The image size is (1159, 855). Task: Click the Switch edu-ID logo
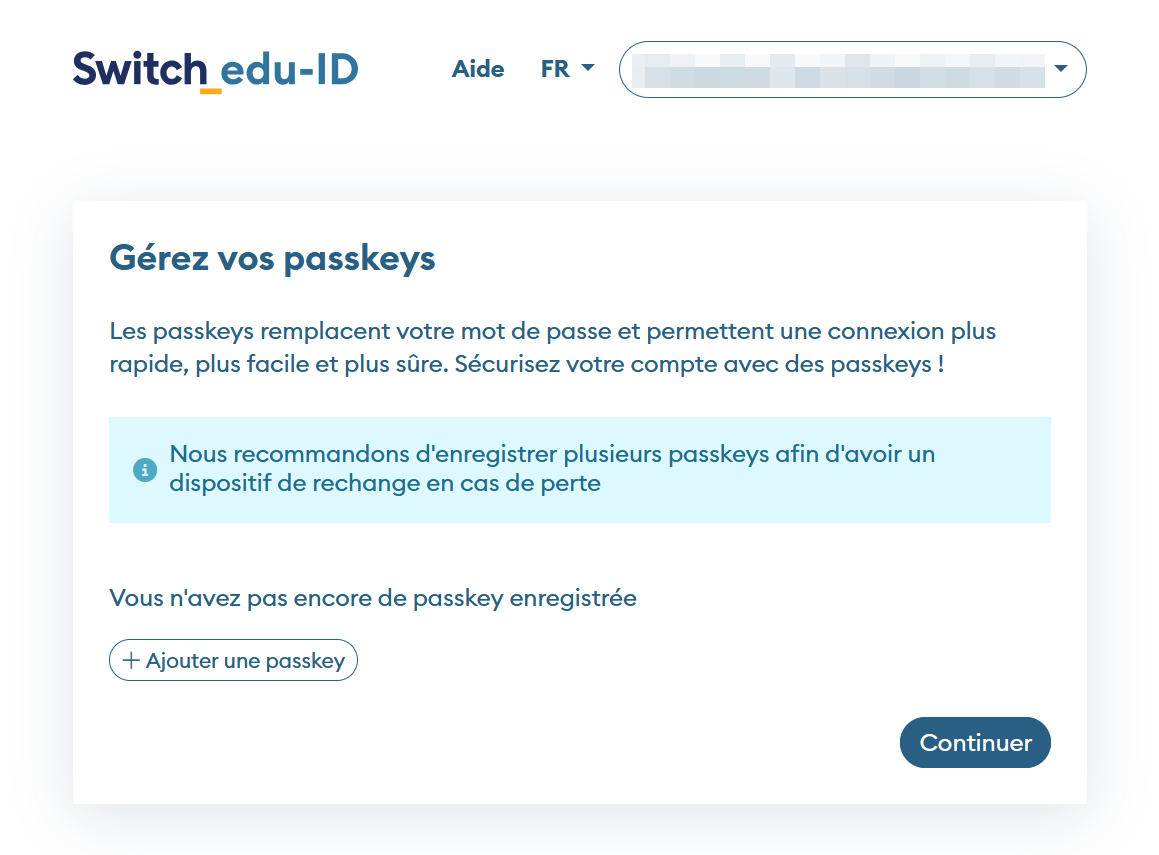click(215, 70)
